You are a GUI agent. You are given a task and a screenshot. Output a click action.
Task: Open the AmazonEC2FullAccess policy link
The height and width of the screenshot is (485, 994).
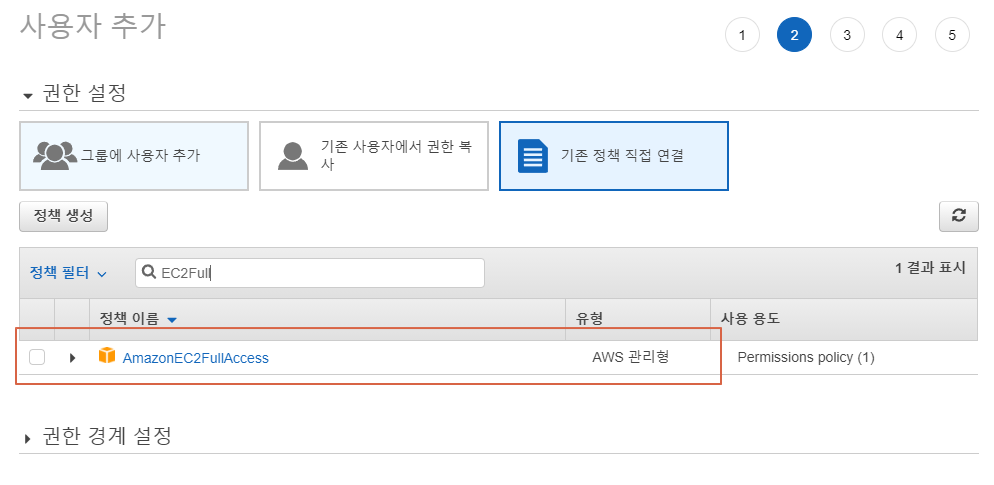[195, 358]
